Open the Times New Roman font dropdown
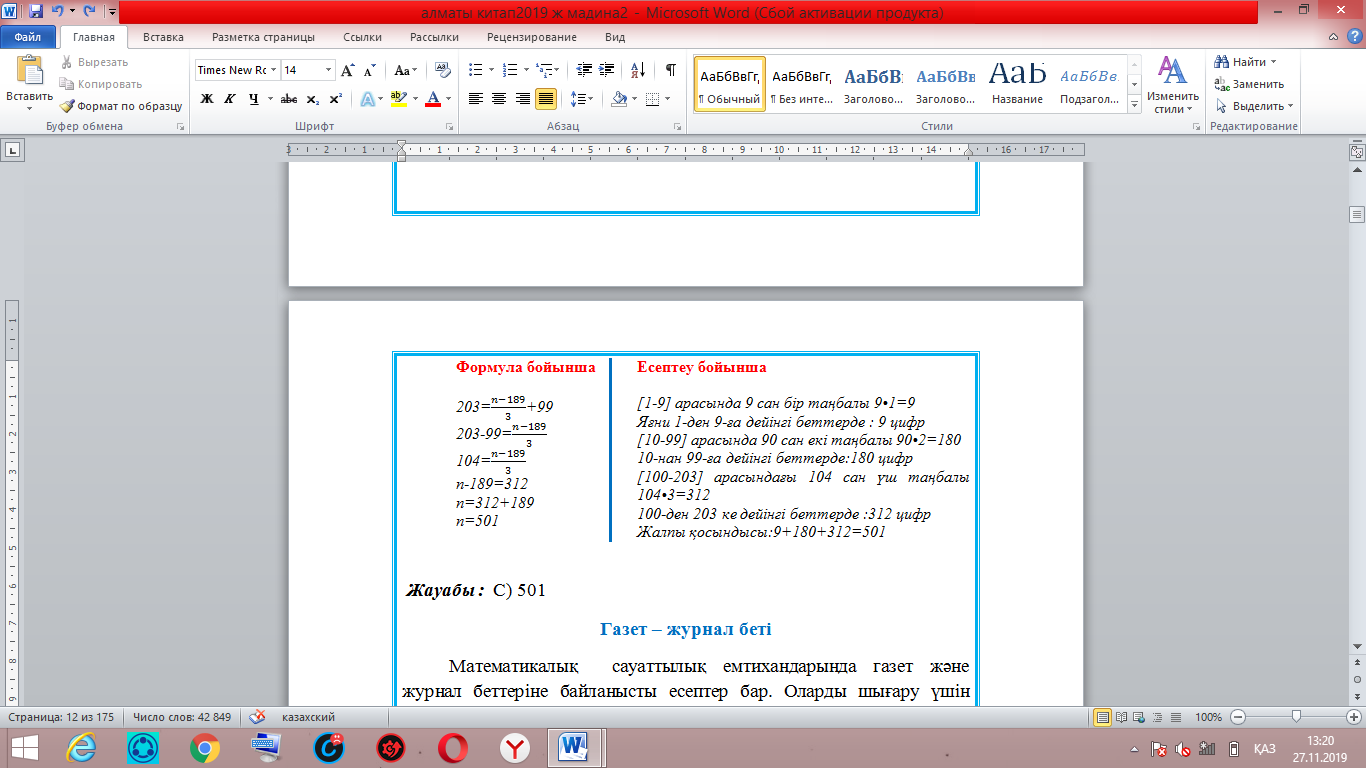This screenshot has width=1366, height=768. coord(273,70)
